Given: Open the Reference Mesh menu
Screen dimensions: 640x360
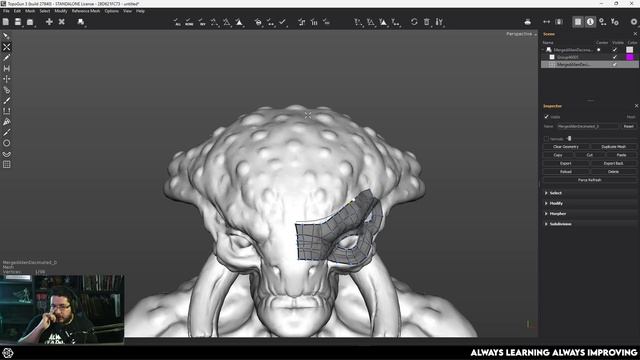Looking at the screenshot, I should [x=86, y=11].
